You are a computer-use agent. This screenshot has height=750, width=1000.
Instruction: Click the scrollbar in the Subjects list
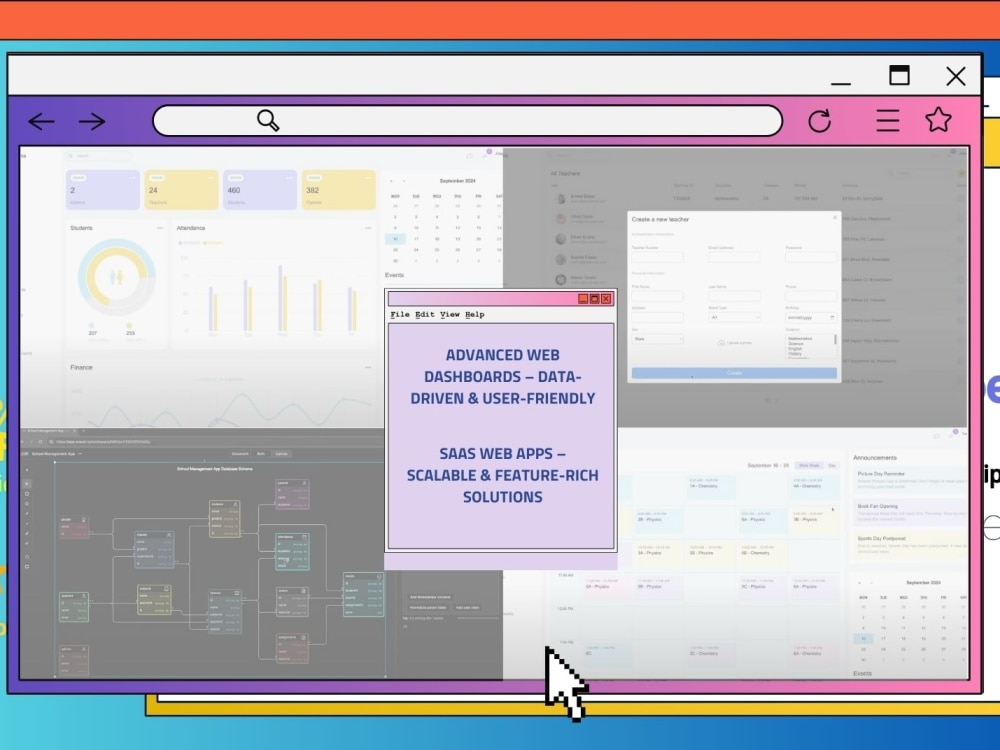pyautogui.click(x=835, y=341)
